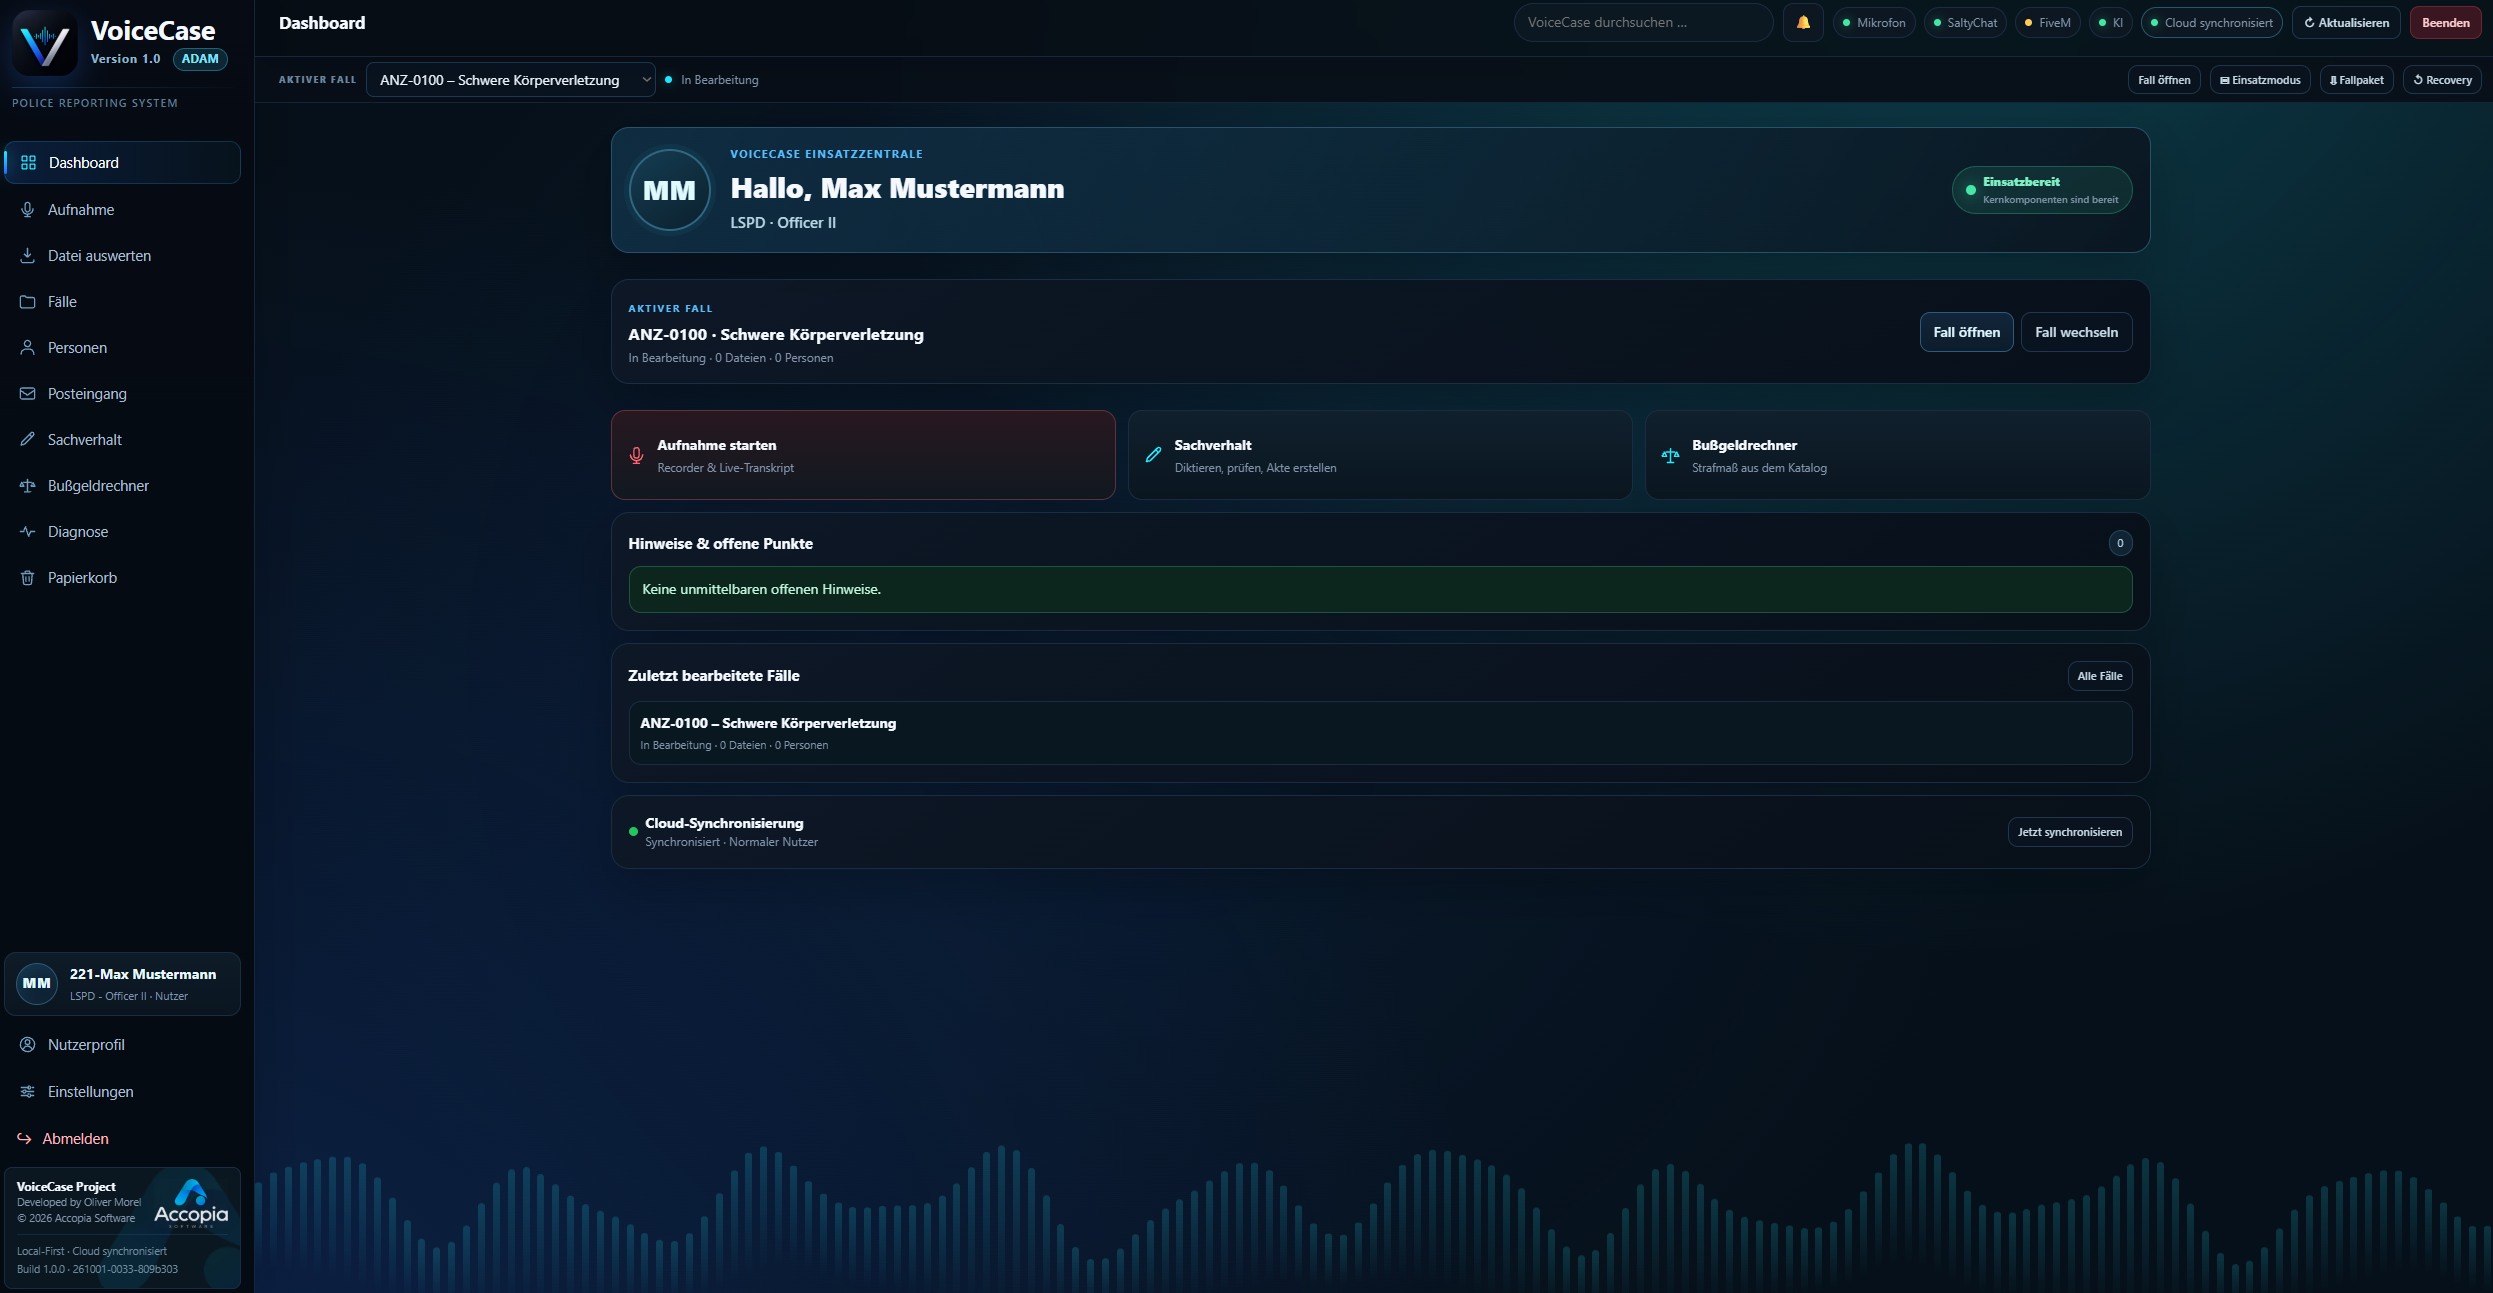
Task: Click the Abmelden logout arrow icon
Action: (25, 1139)
